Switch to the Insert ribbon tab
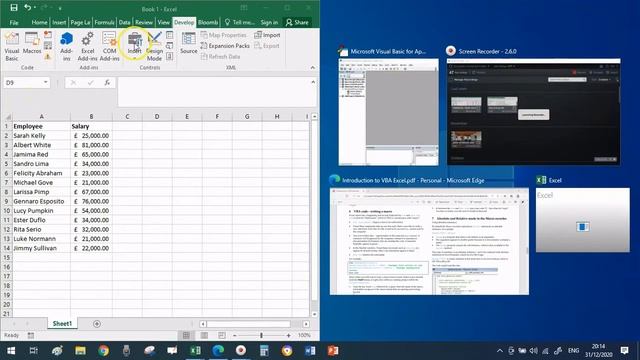This screenshot has height=360, width=640. 59,22
